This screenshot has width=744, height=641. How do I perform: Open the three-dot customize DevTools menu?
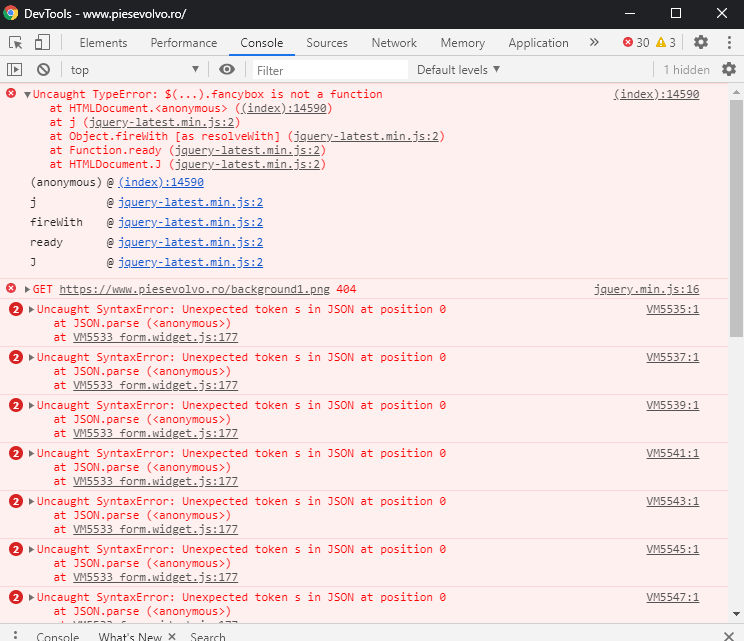(728, 43)
